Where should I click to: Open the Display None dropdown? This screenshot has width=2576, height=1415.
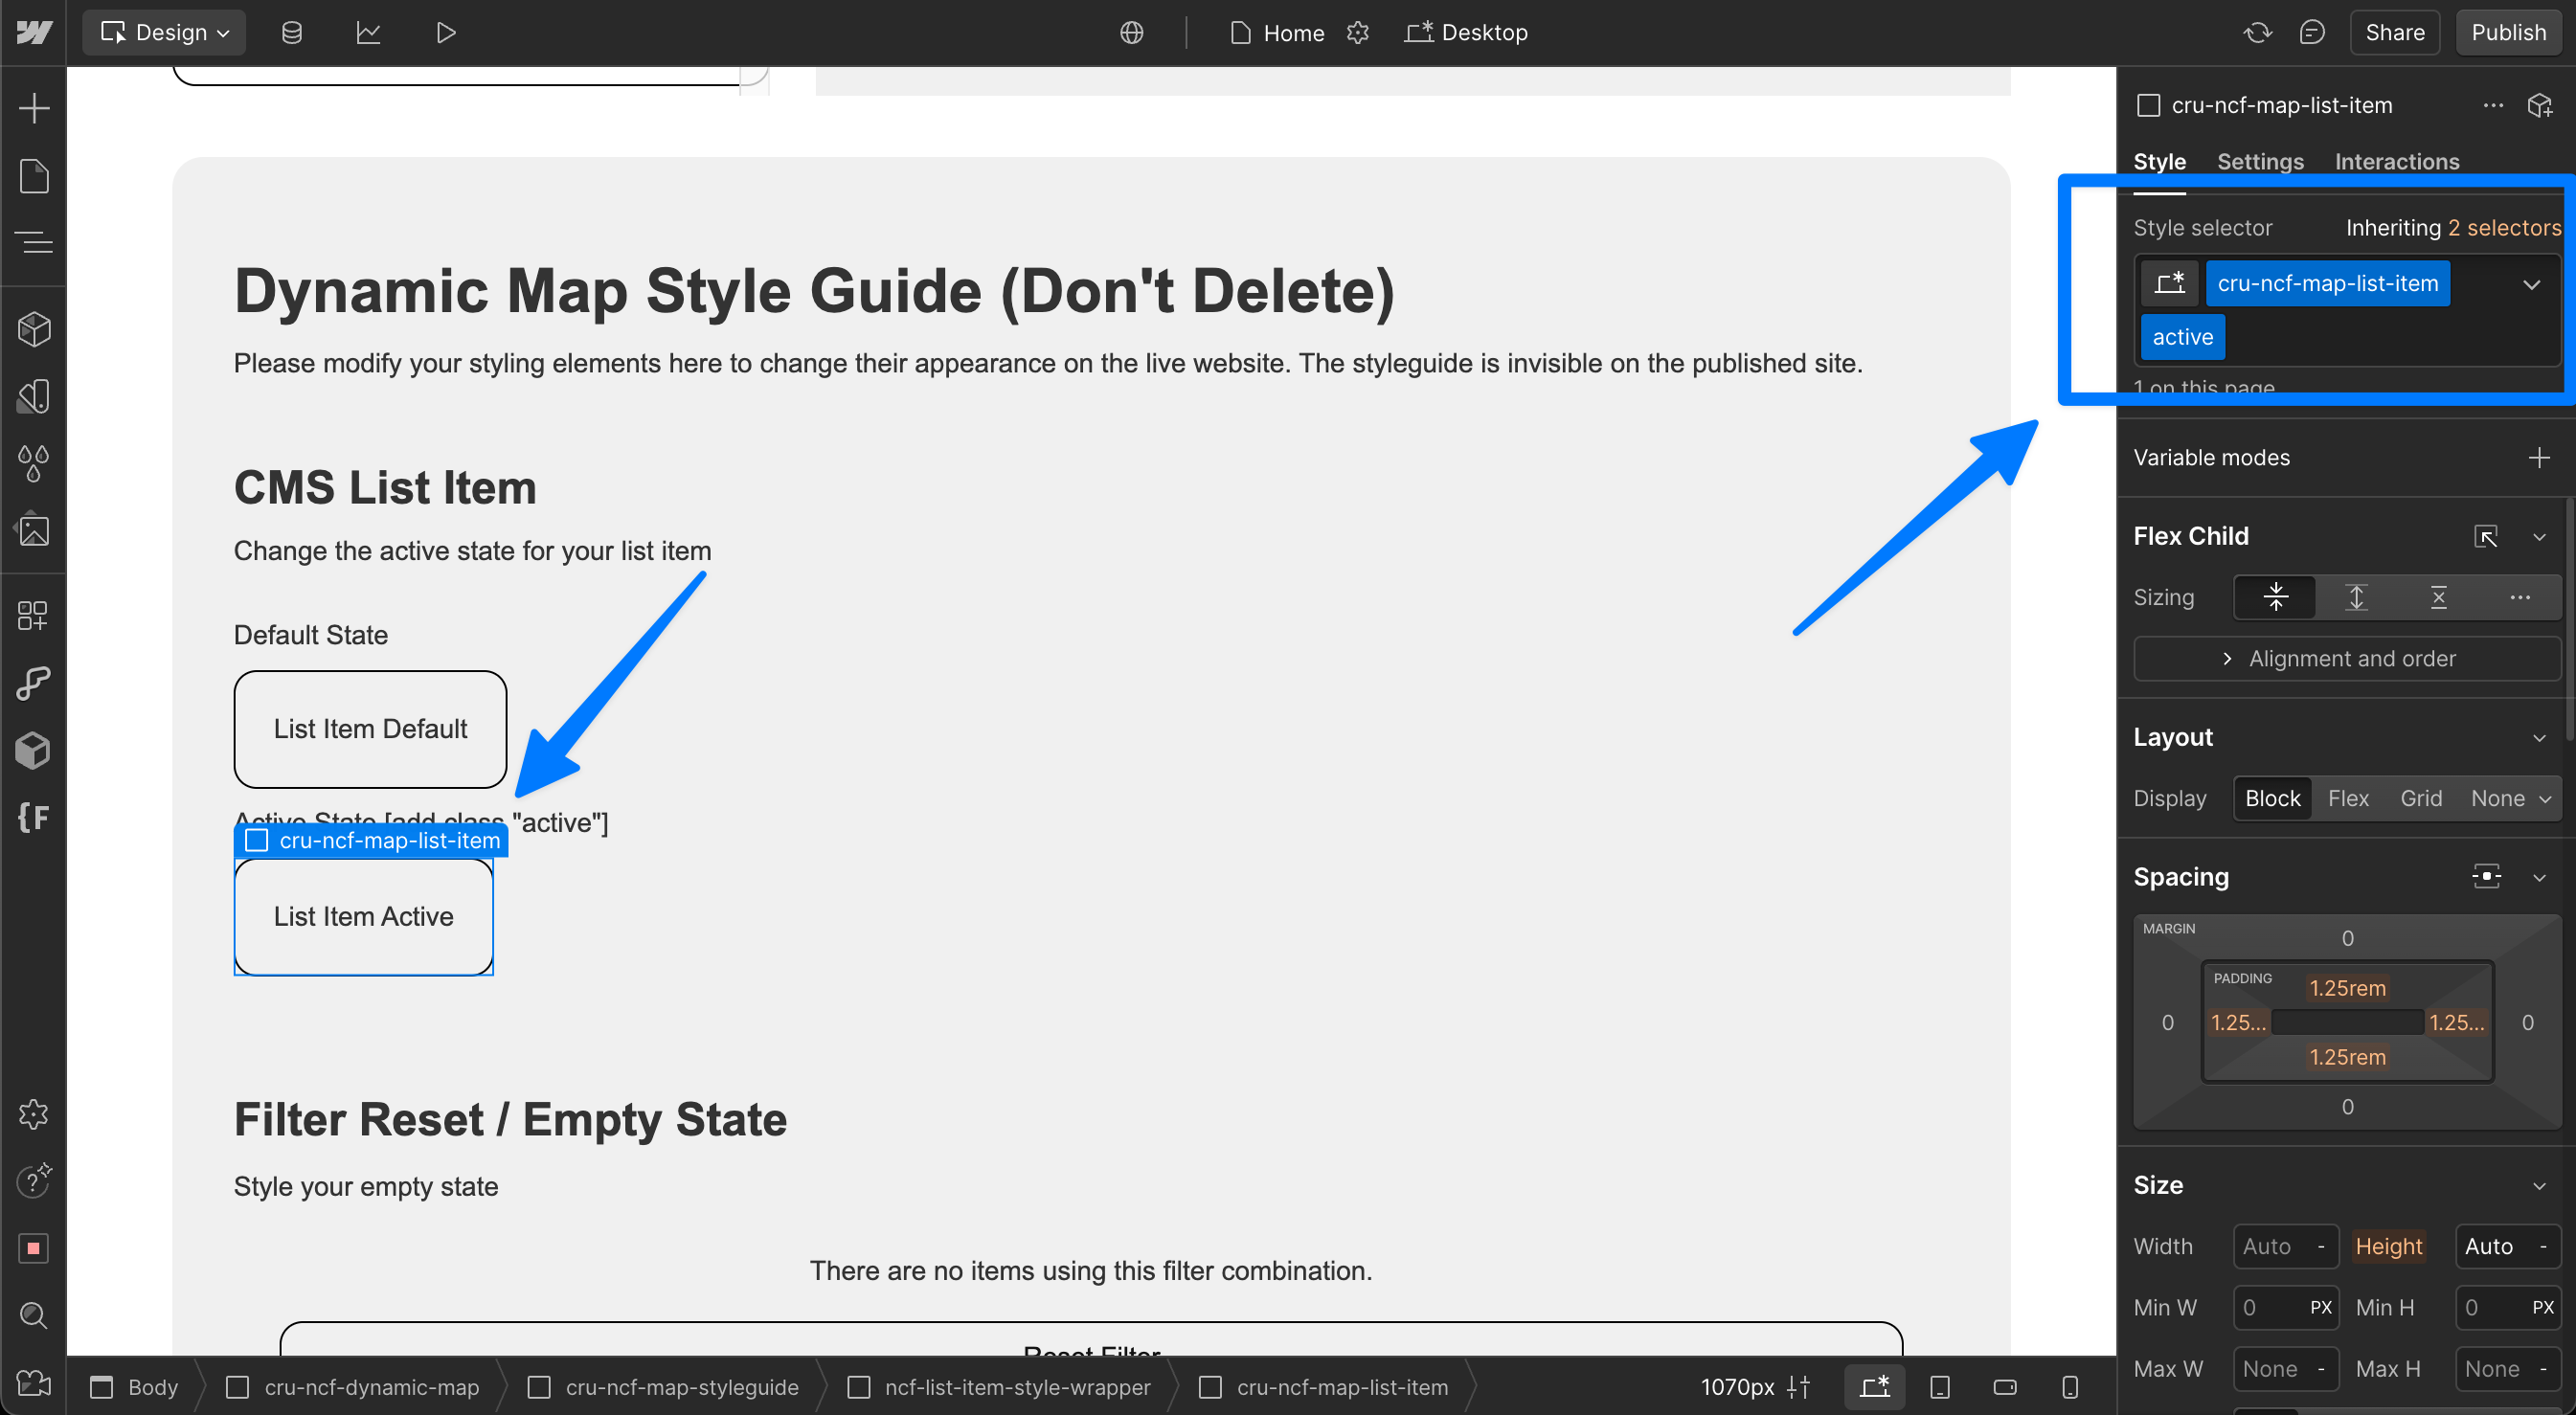tap(2510, 798)
